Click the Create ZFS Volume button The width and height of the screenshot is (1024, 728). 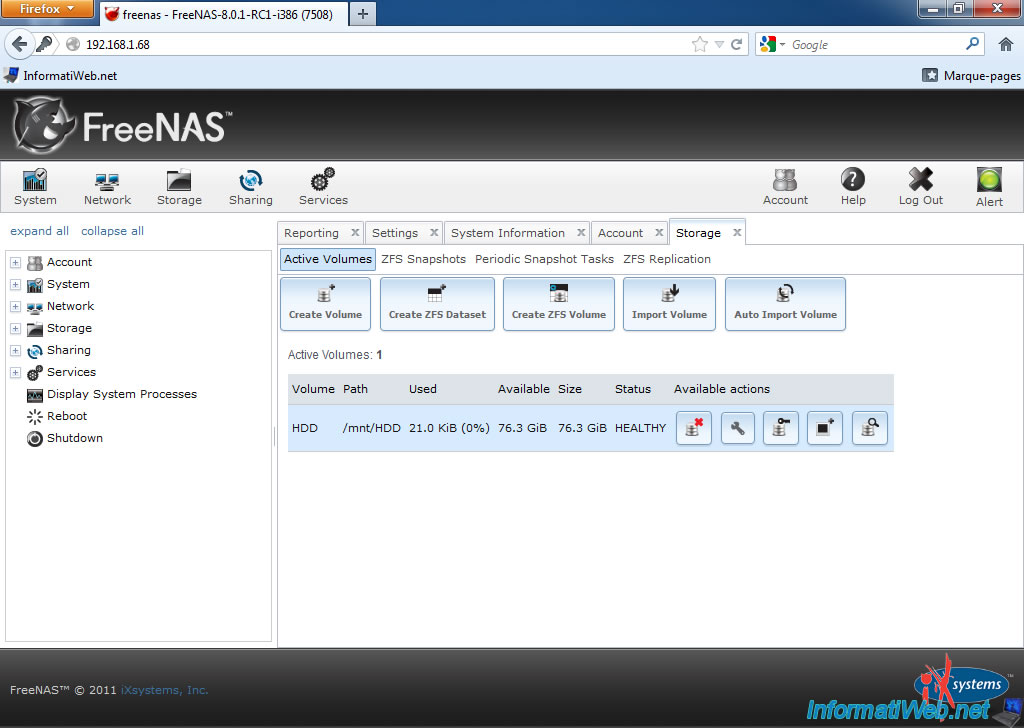(x=558, y=304)
